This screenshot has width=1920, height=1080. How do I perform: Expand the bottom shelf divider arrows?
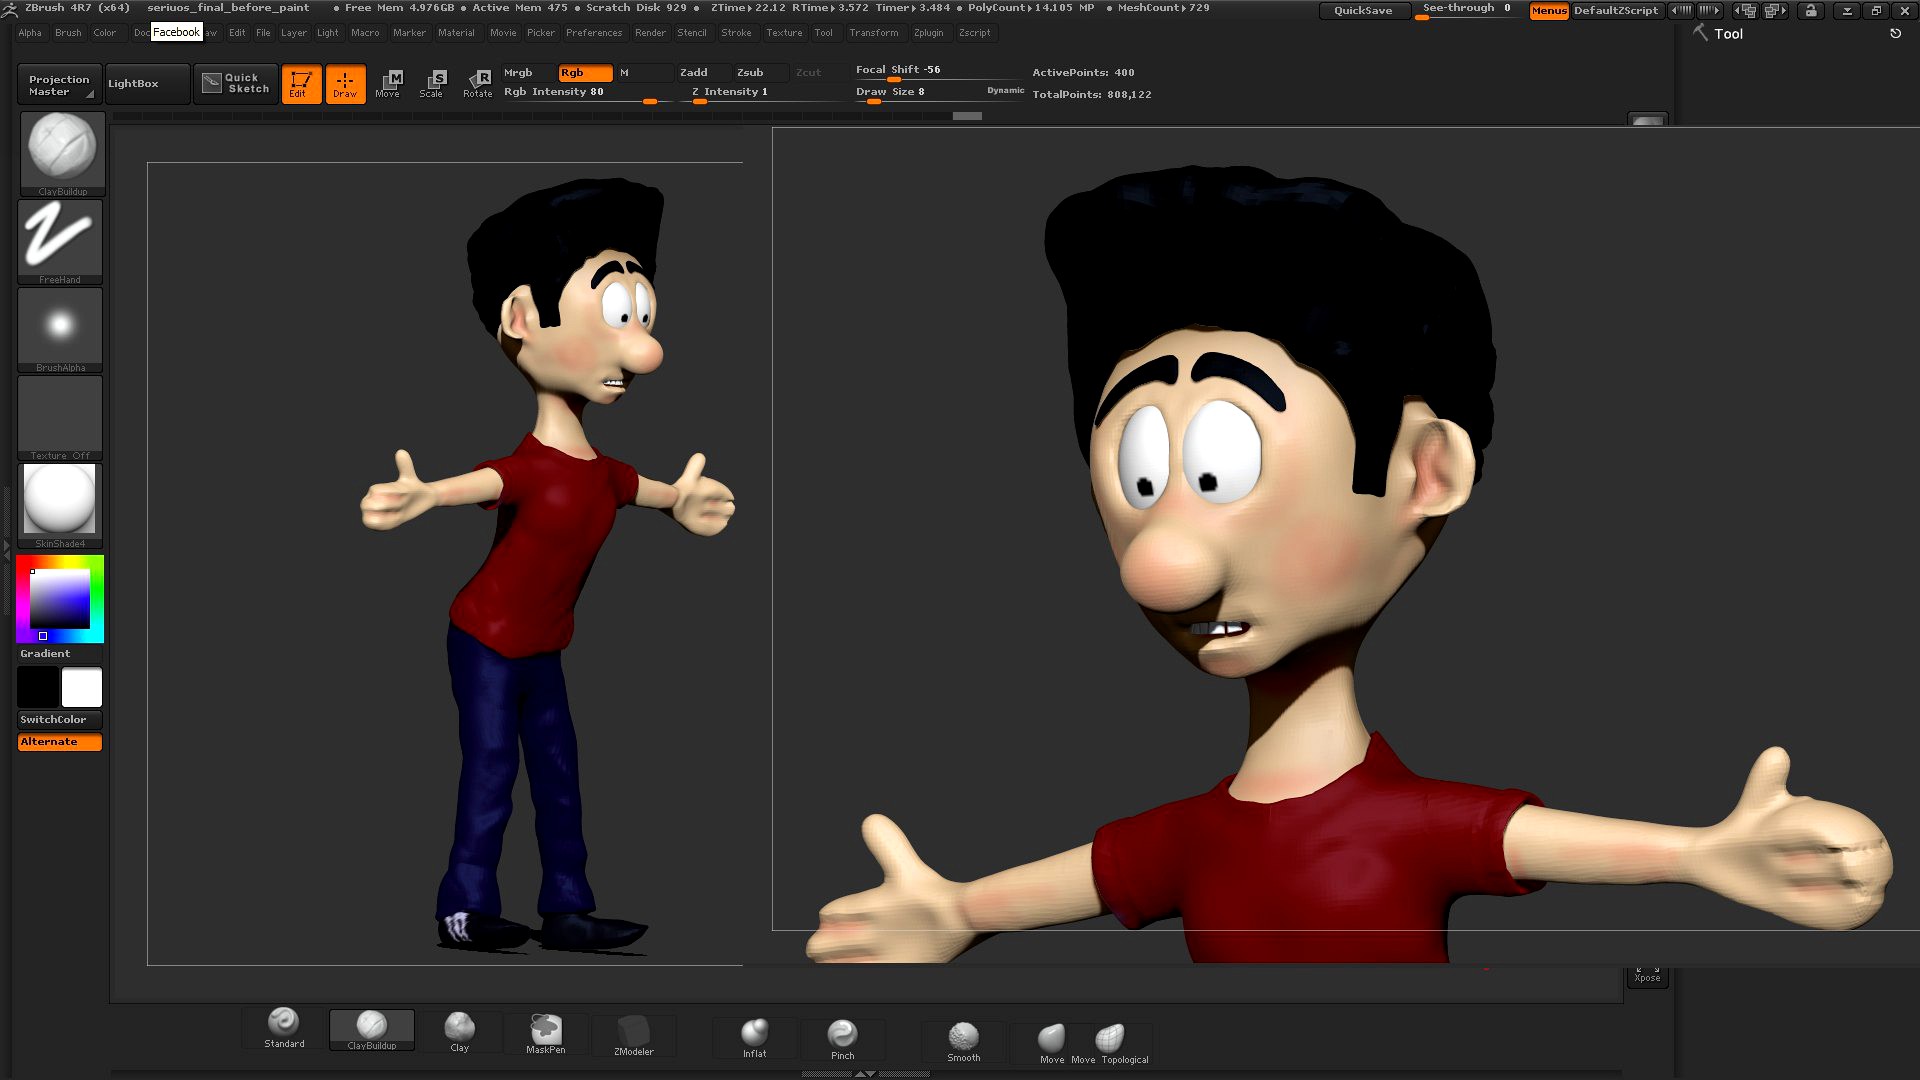[865, 1073]
